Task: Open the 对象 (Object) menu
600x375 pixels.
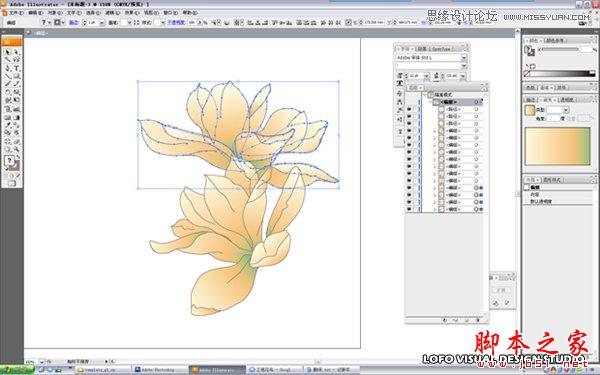Action: 55,13
